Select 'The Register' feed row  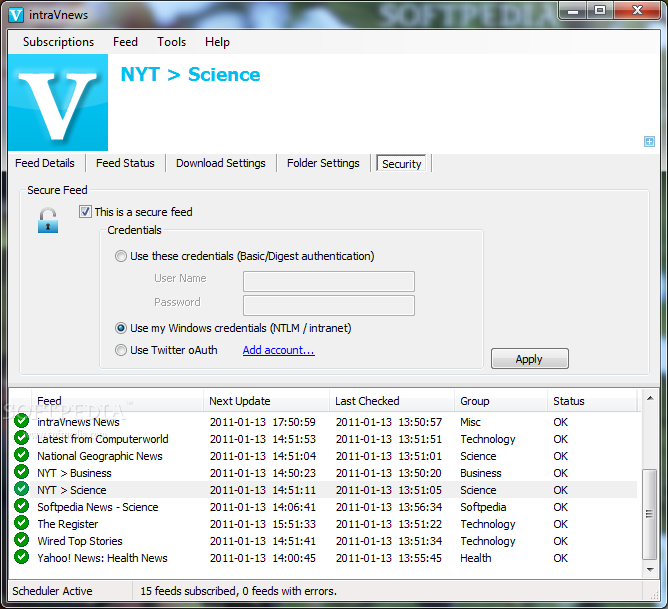click(324, 524)
